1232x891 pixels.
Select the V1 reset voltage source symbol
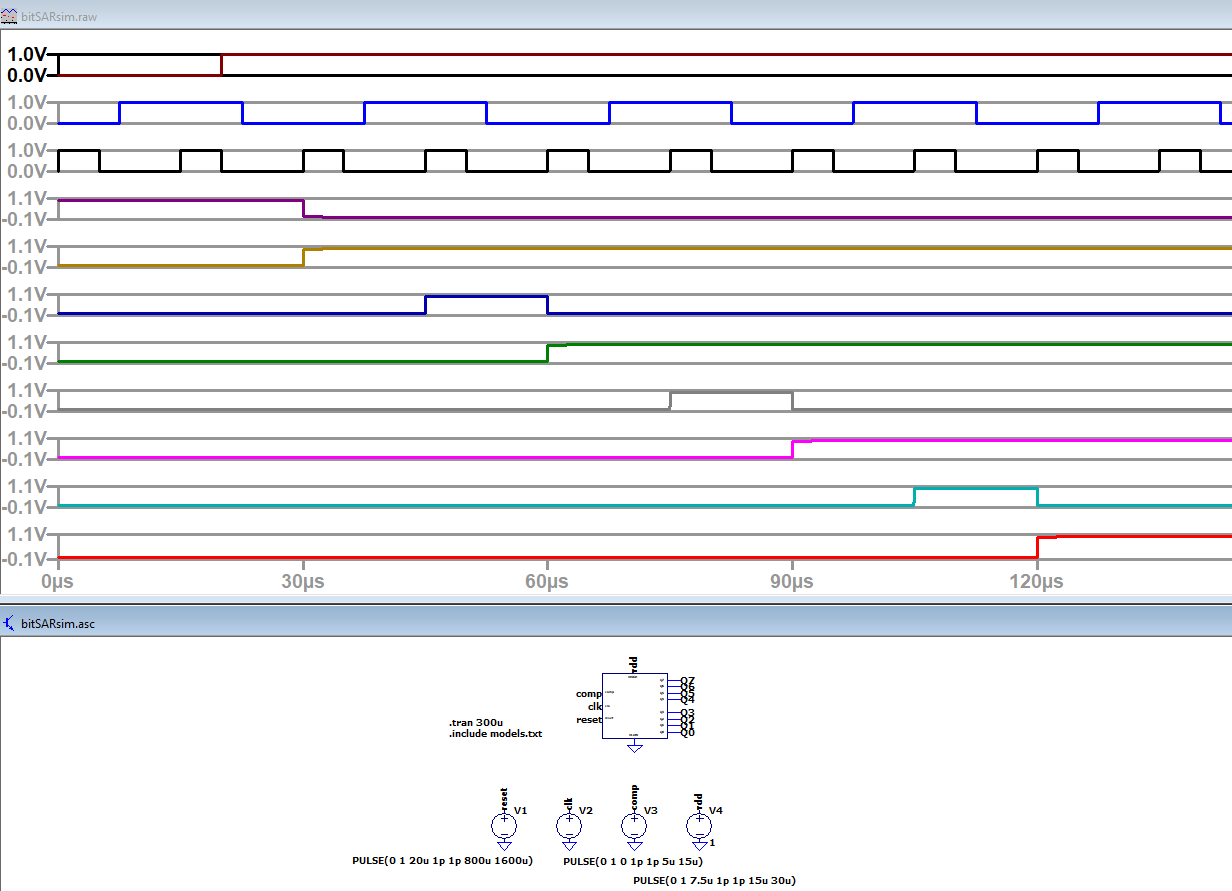pos(504,825)
